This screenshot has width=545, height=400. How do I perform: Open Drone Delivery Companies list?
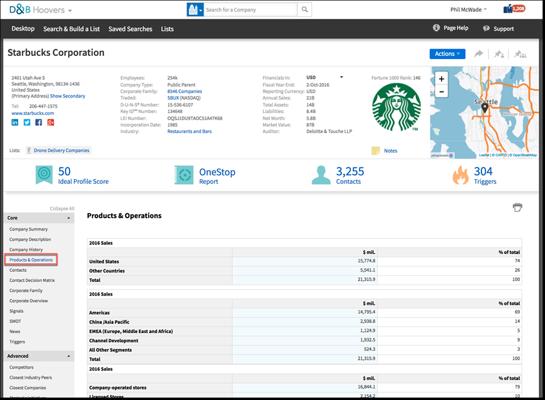coord(62,150)
